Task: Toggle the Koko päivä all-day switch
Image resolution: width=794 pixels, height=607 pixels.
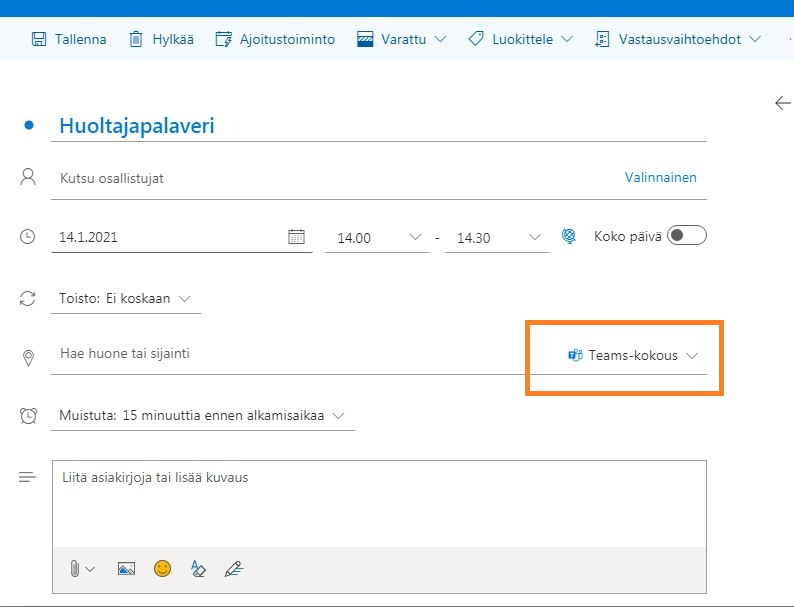Action: (687, 236)
